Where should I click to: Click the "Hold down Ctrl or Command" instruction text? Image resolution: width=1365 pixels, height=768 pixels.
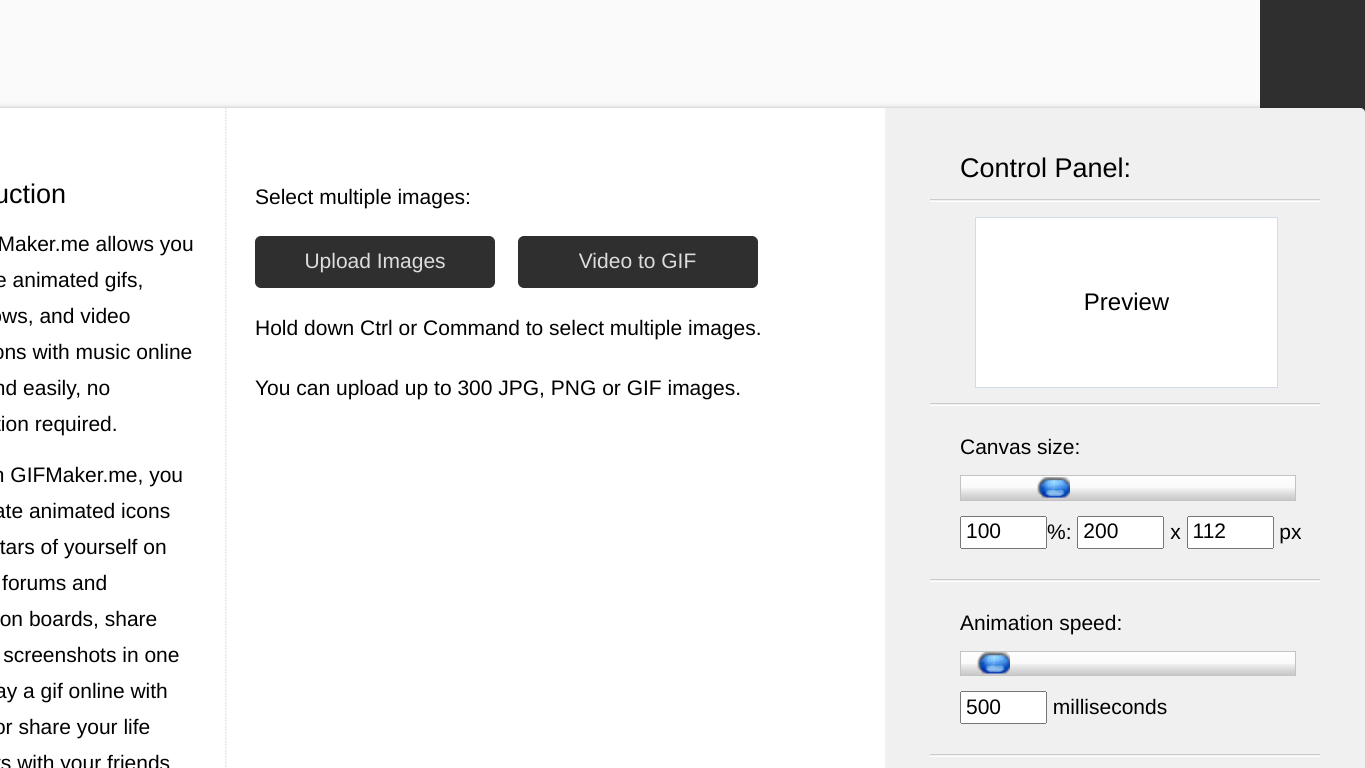508,328
